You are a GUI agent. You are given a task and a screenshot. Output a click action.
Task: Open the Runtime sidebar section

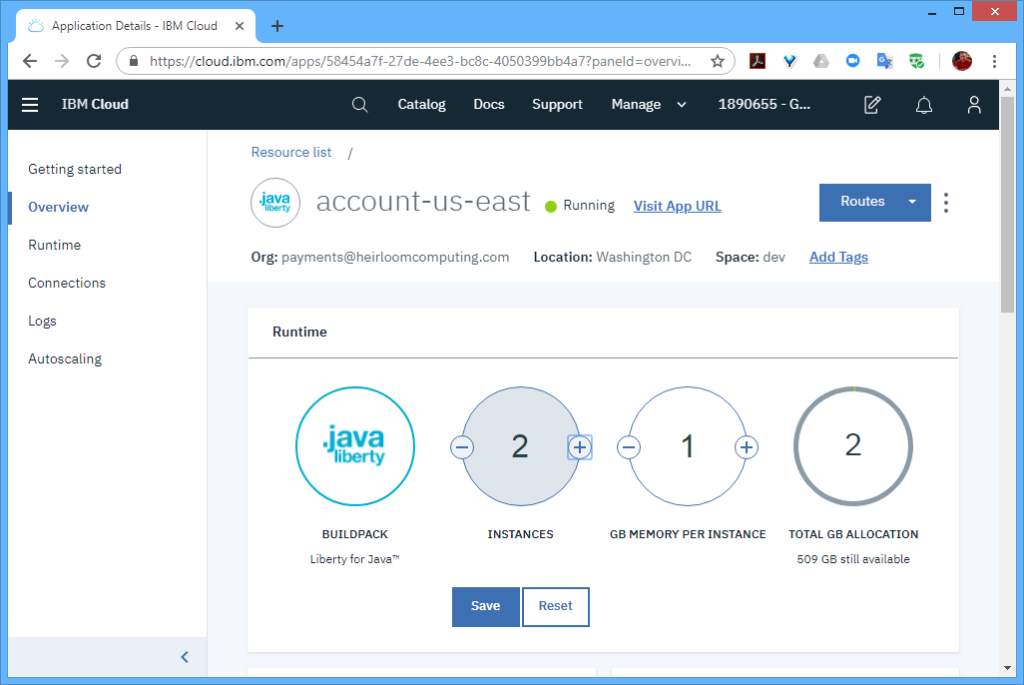click(x=54, y=245)
